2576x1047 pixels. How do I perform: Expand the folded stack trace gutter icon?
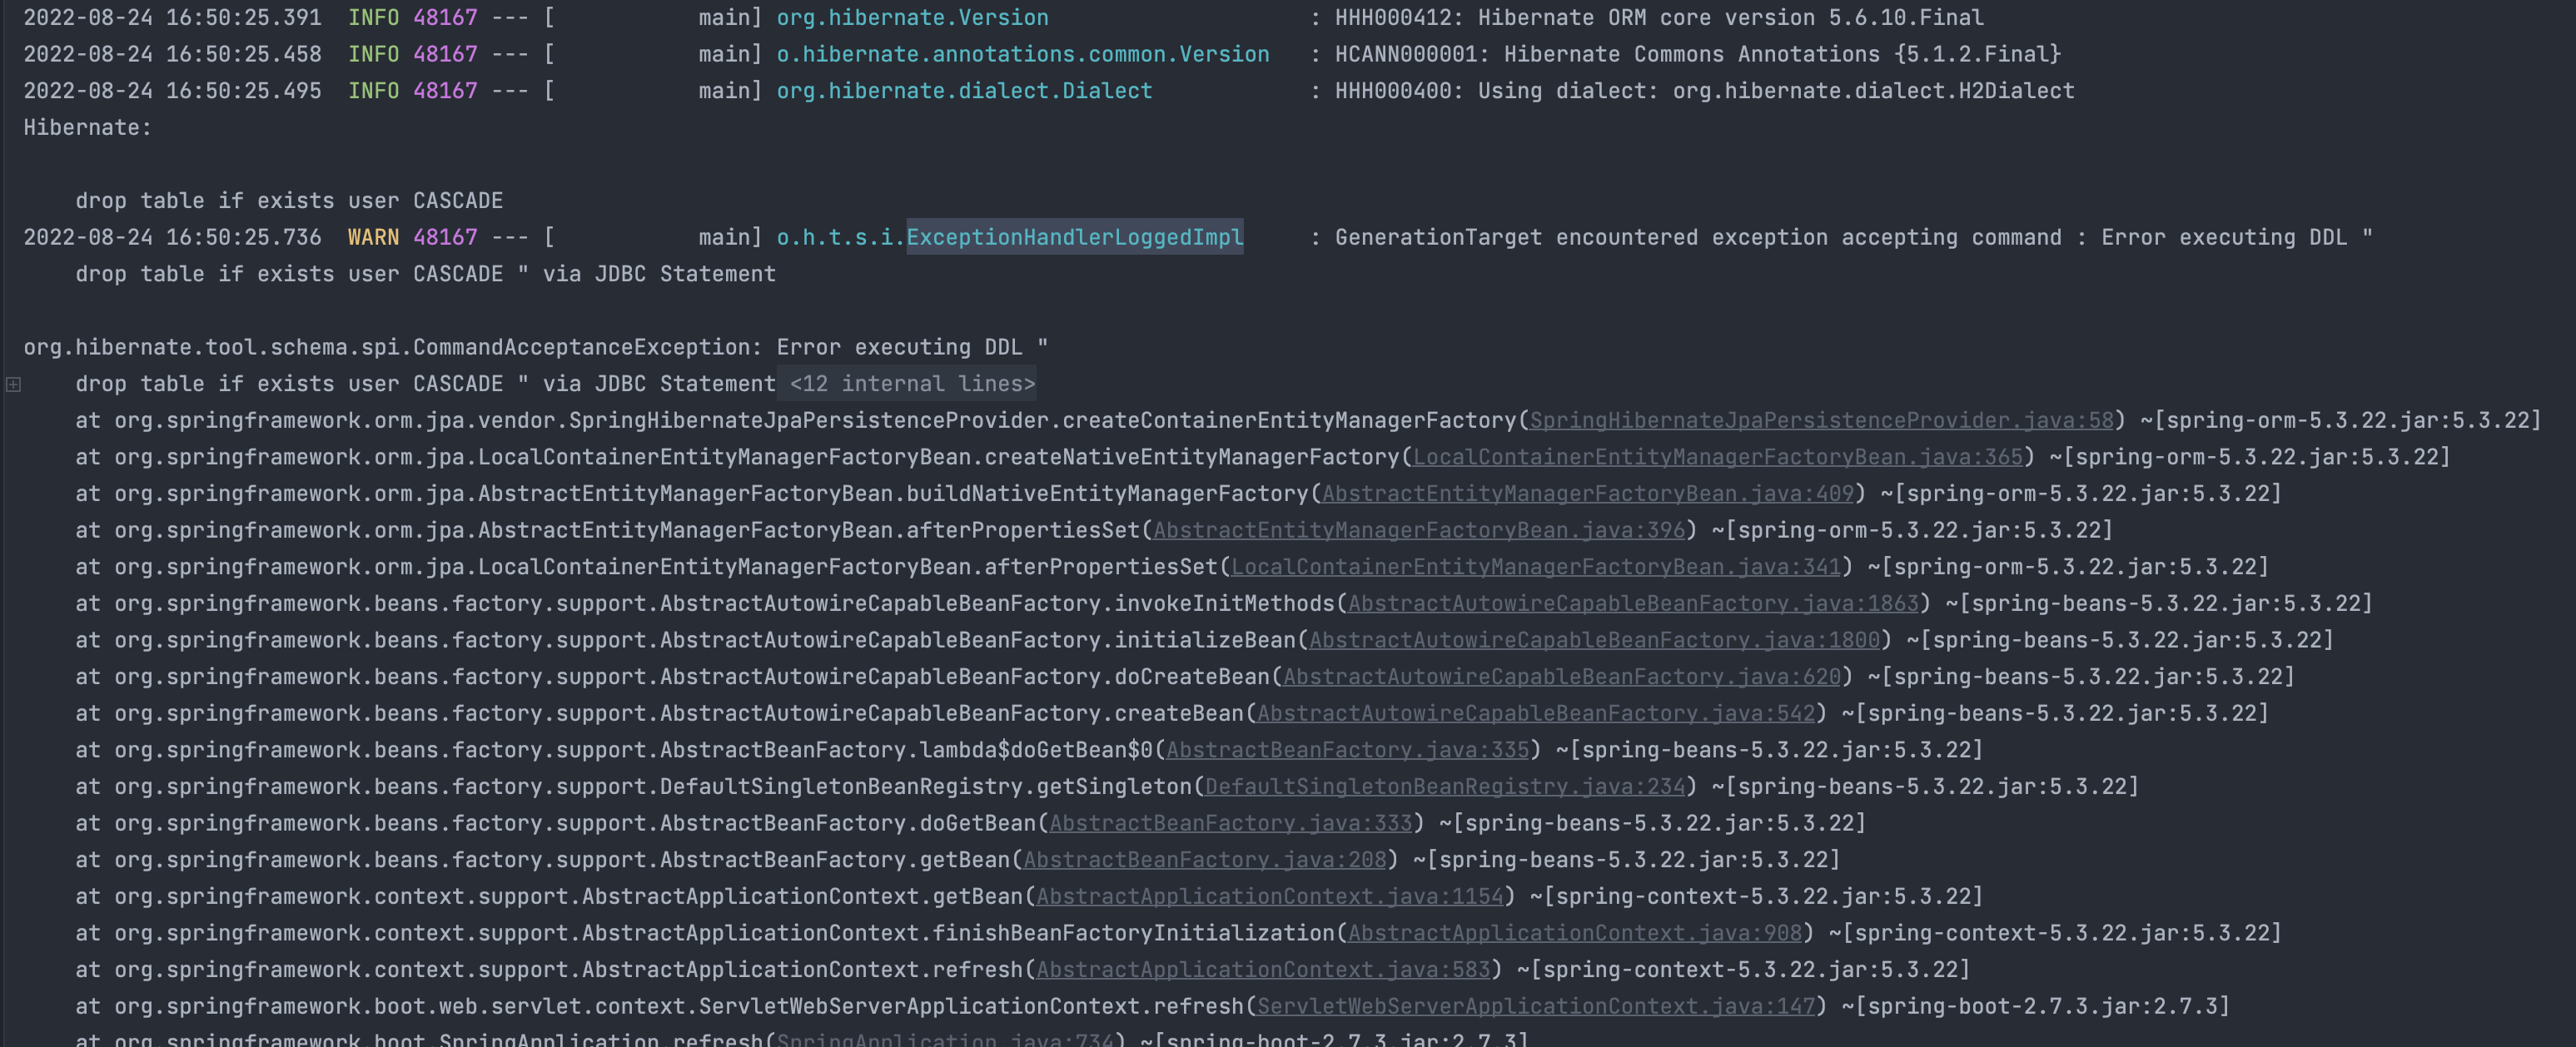point(13,384)
